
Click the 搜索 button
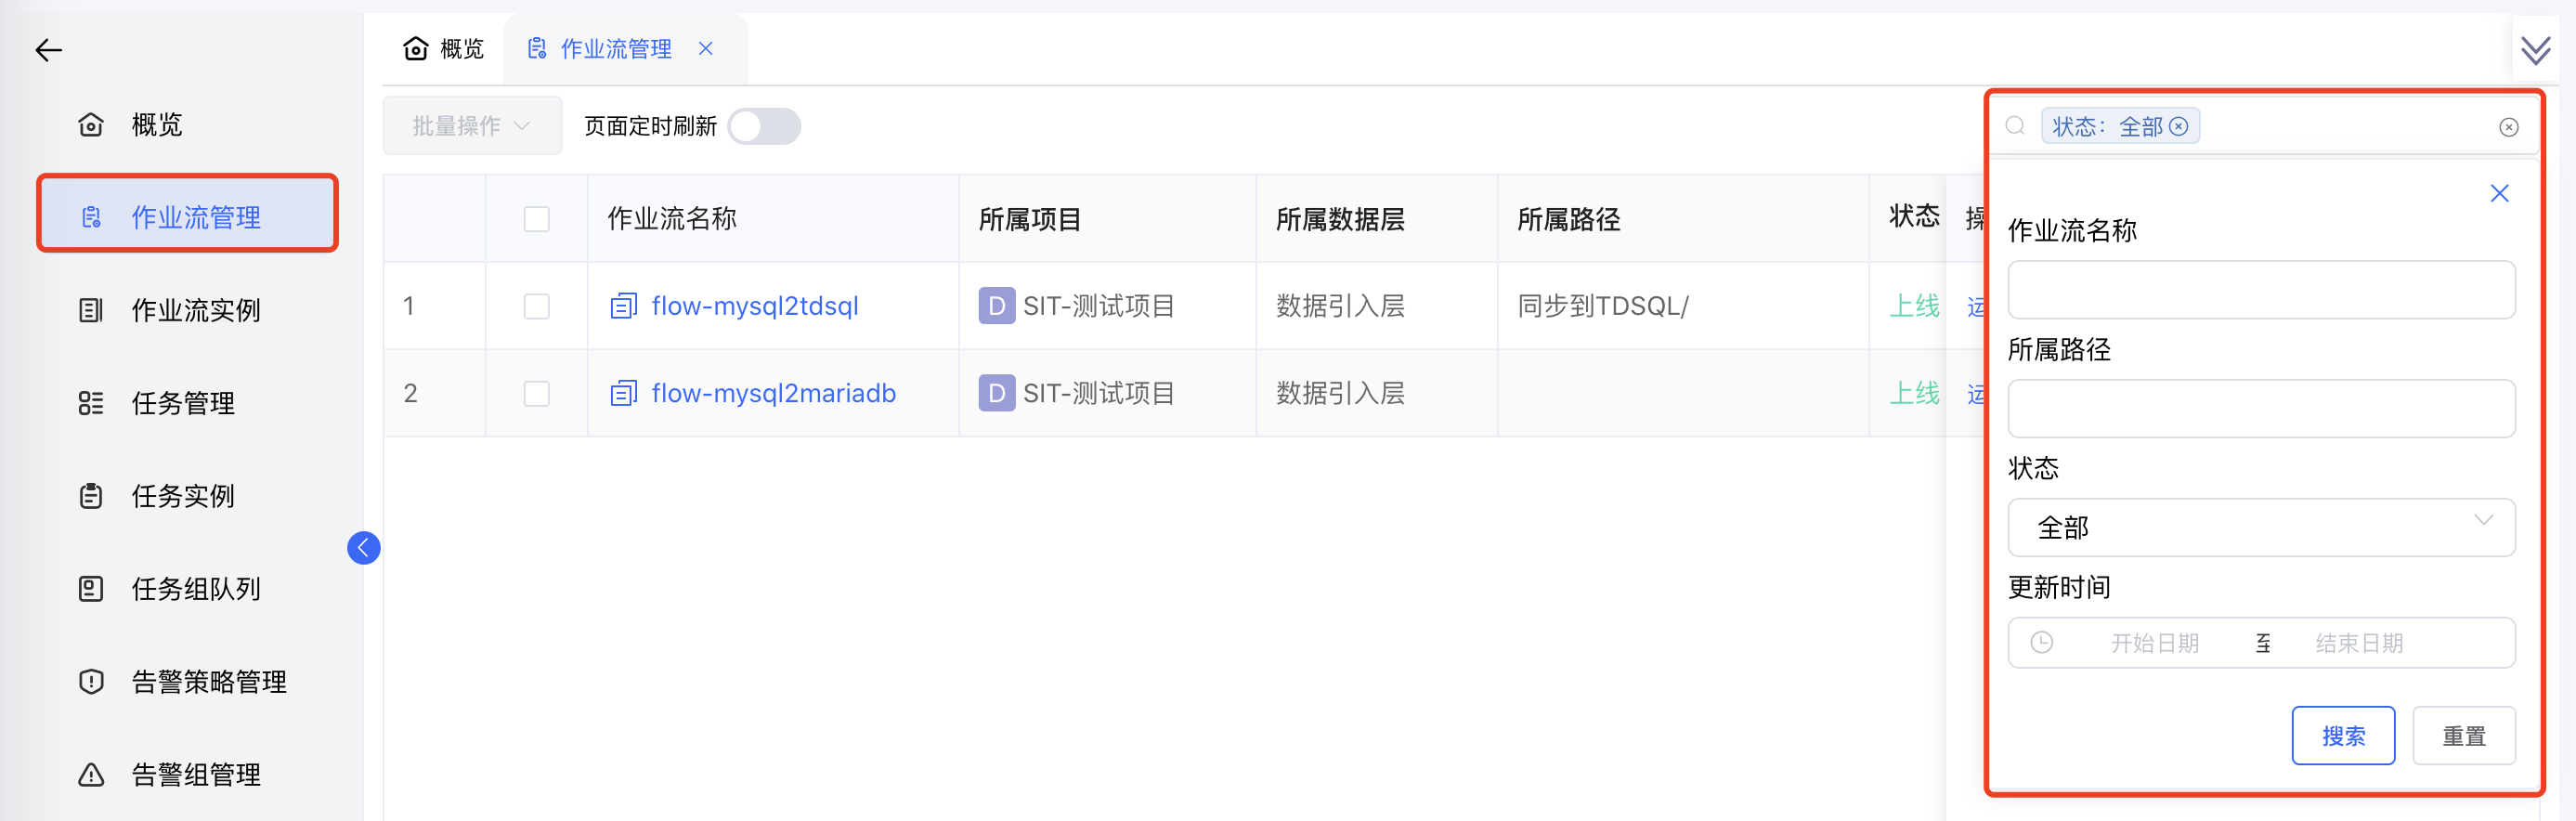point(2344,735)
